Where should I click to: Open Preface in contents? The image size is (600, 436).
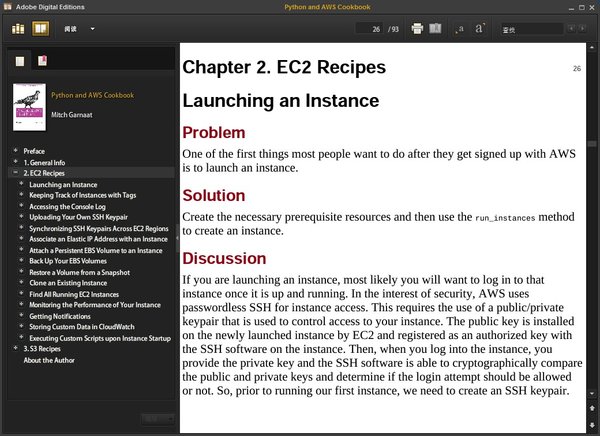(x=34, y=151)
